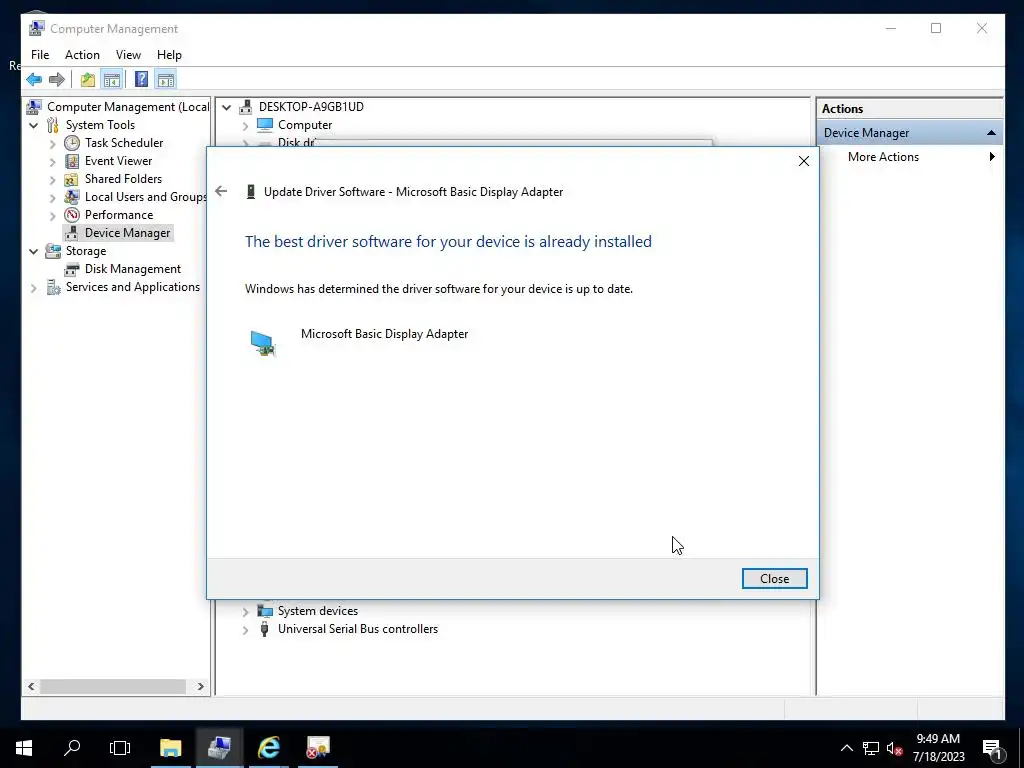Open the Action Center notifications
Screen dimensions: 1024x768
tap(992, 748)
